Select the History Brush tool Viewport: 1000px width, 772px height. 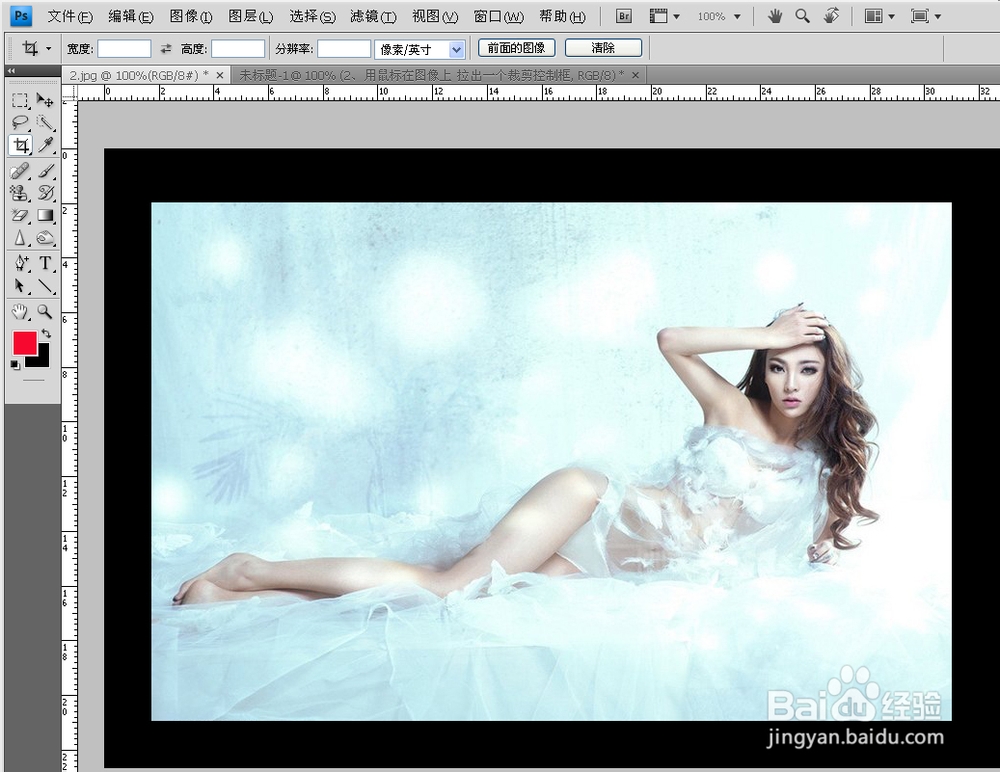pyautogui.click(x=45, y=193)
